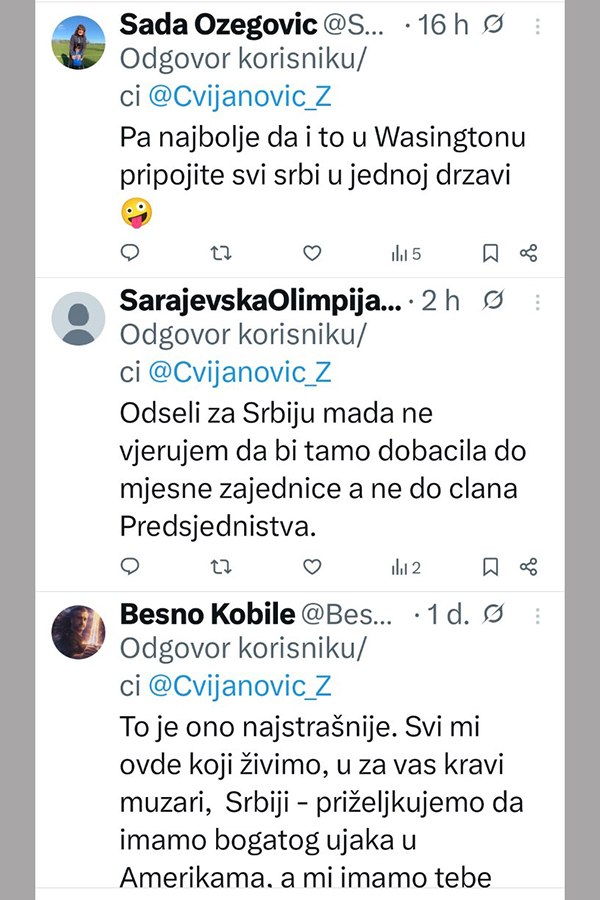The height and width of the screenshot is (900, 600).
Task: Bookmark Sada Ozegovic's tweet
Action: click(490, 254)
